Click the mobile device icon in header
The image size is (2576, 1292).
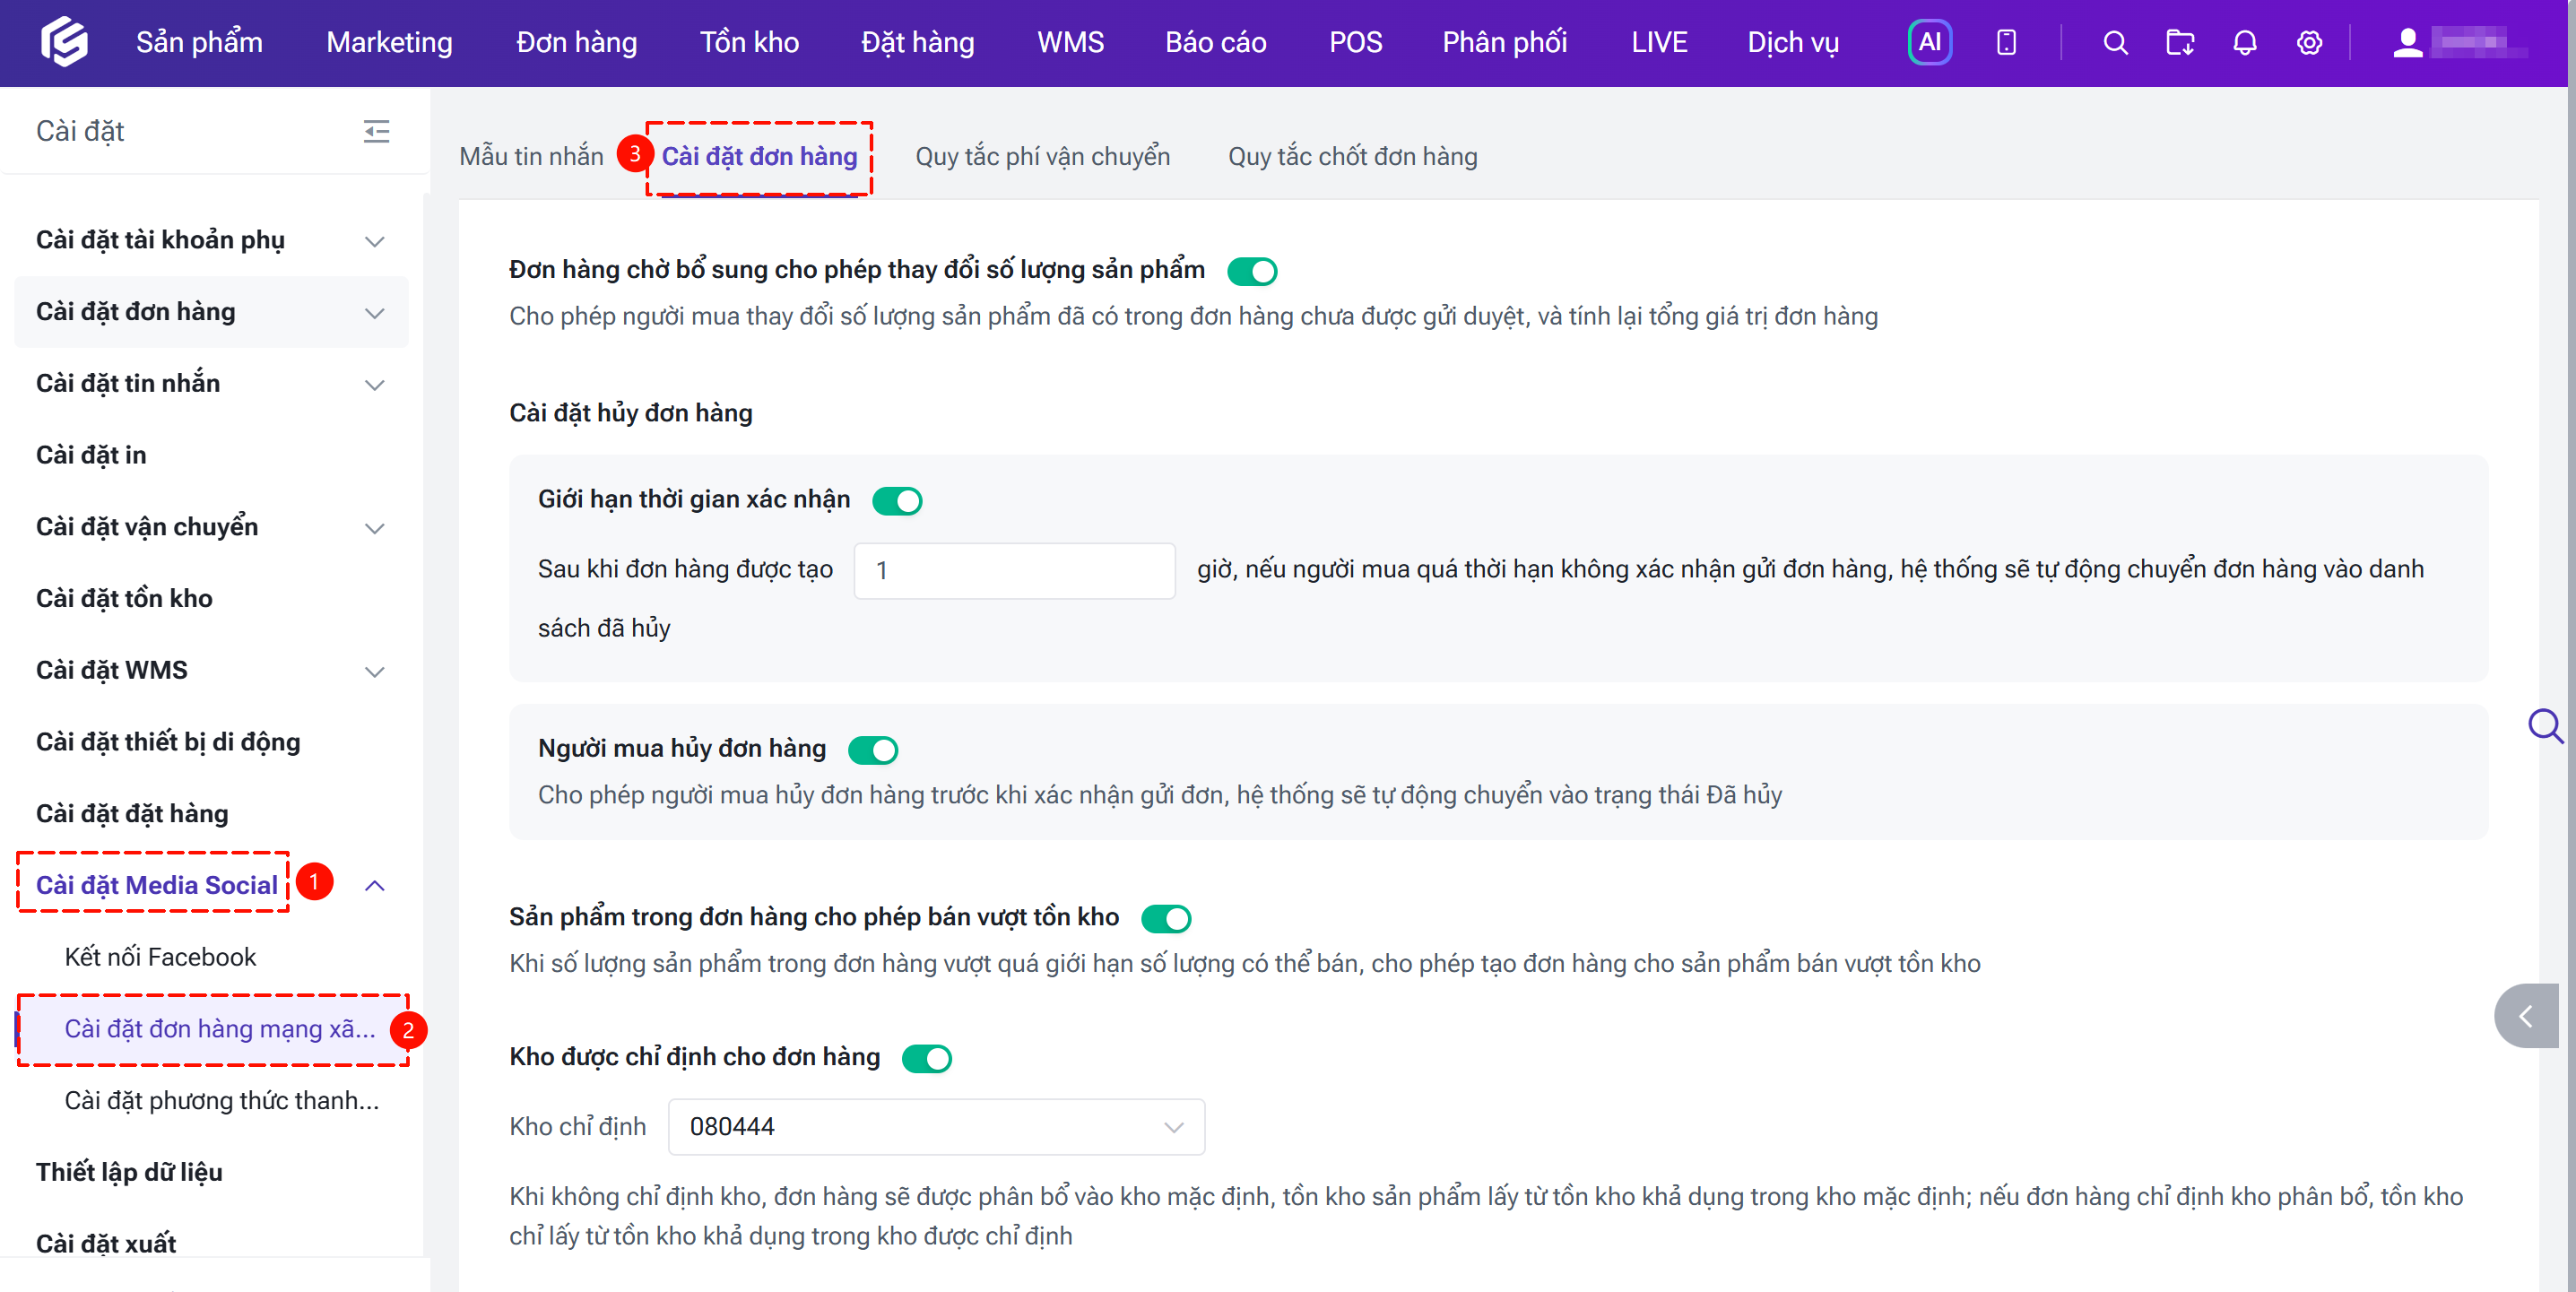[x=2006, y=42]
